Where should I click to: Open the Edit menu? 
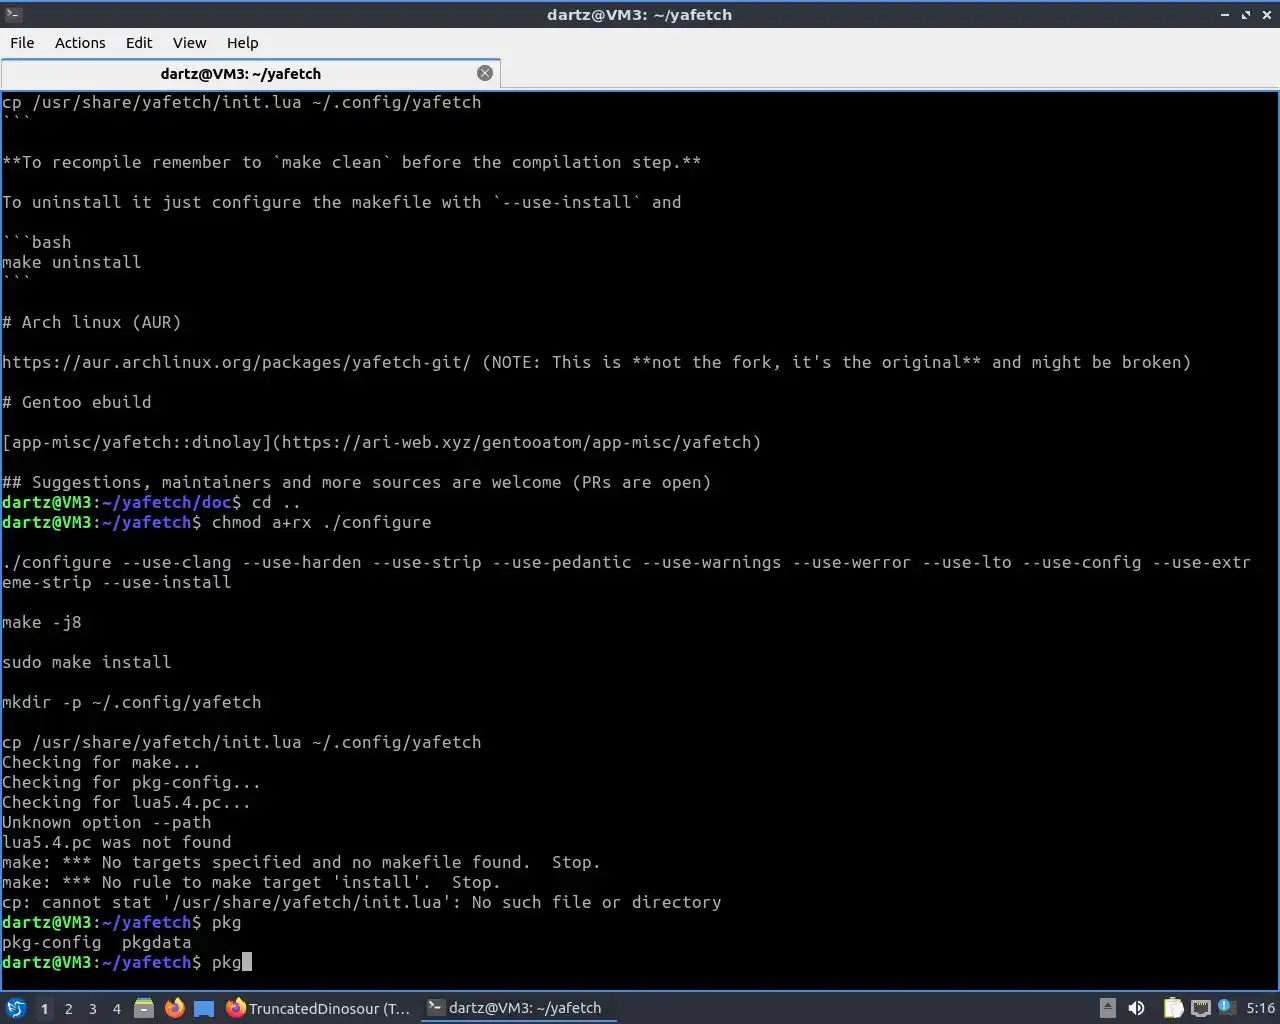139,43
